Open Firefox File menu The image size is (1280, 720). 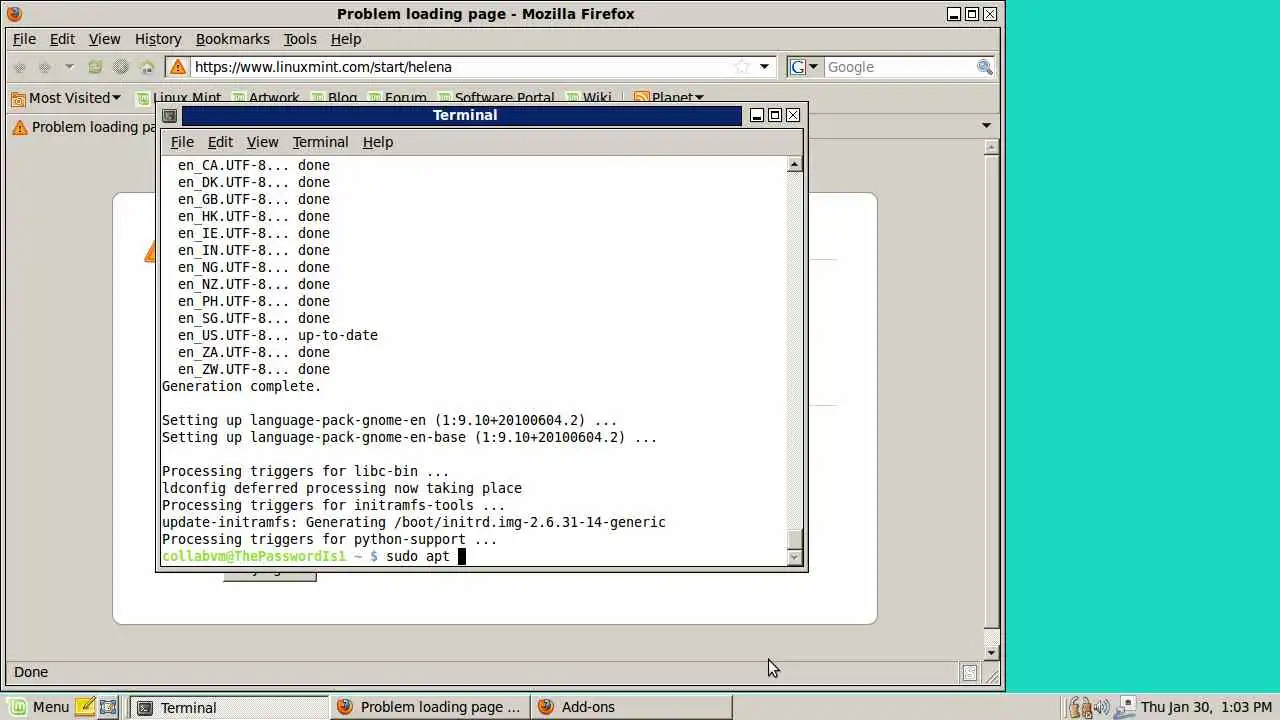tap(24, 39)
